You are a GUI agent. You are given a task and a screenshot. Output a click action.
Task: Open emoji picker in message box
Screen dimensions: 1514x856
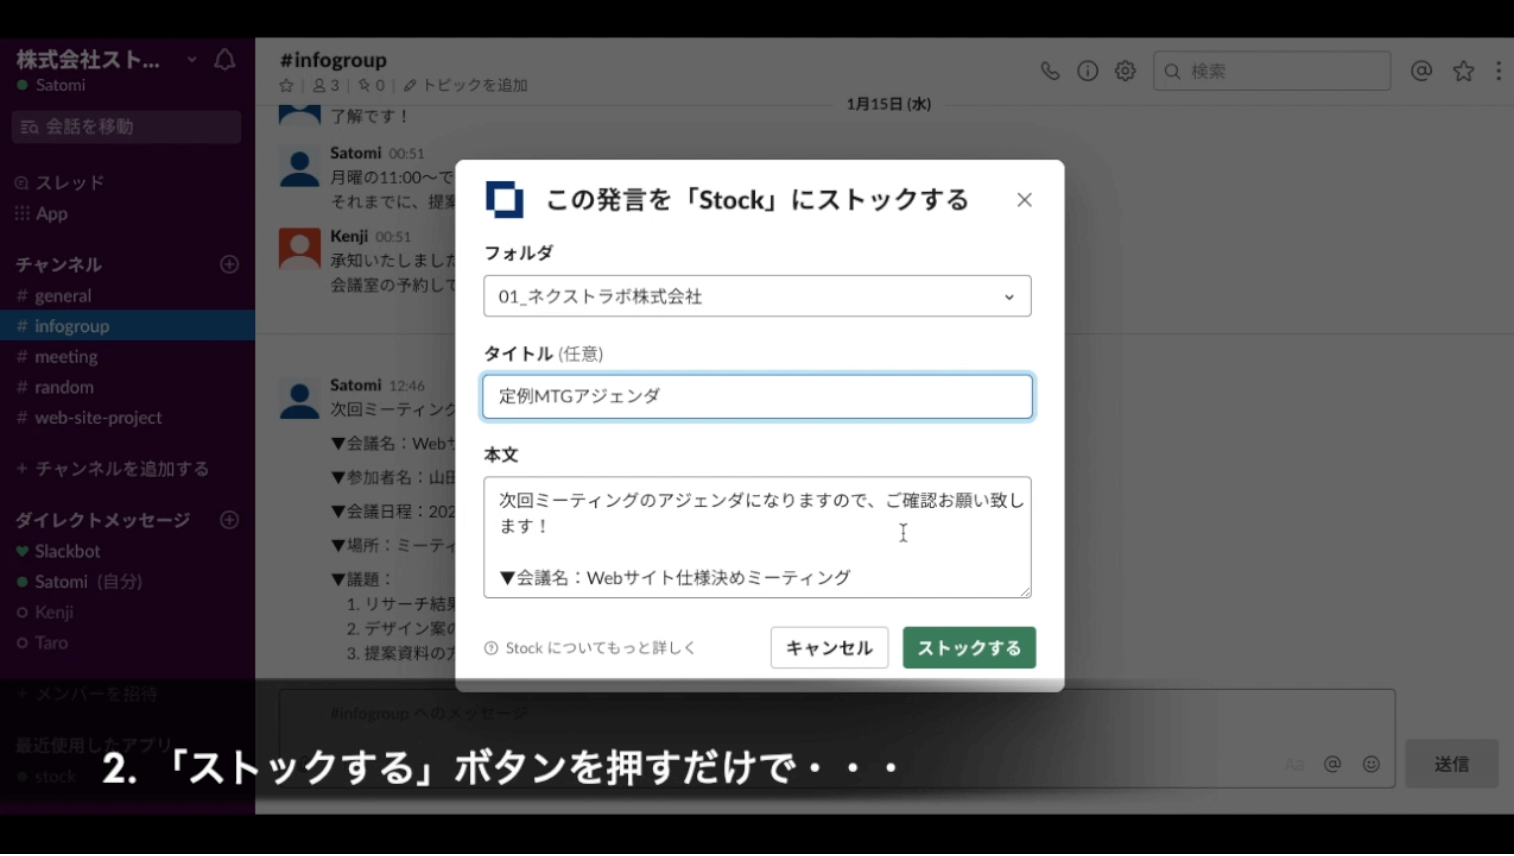[1371, 764]
